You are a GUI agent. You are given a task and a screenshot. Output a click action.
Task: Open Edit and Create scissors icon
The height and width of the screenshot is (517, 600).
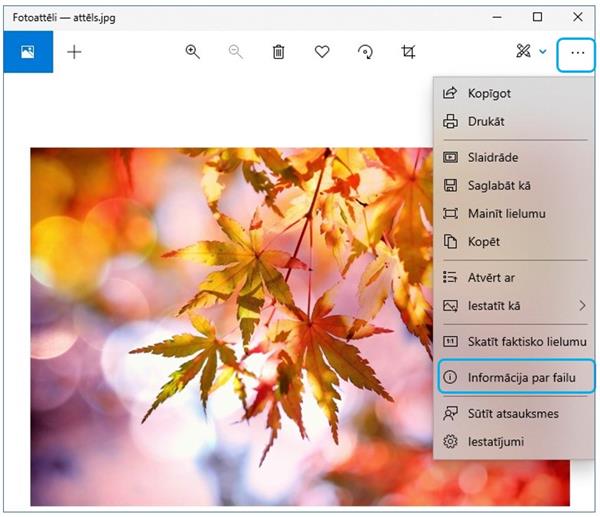[523, 51]
